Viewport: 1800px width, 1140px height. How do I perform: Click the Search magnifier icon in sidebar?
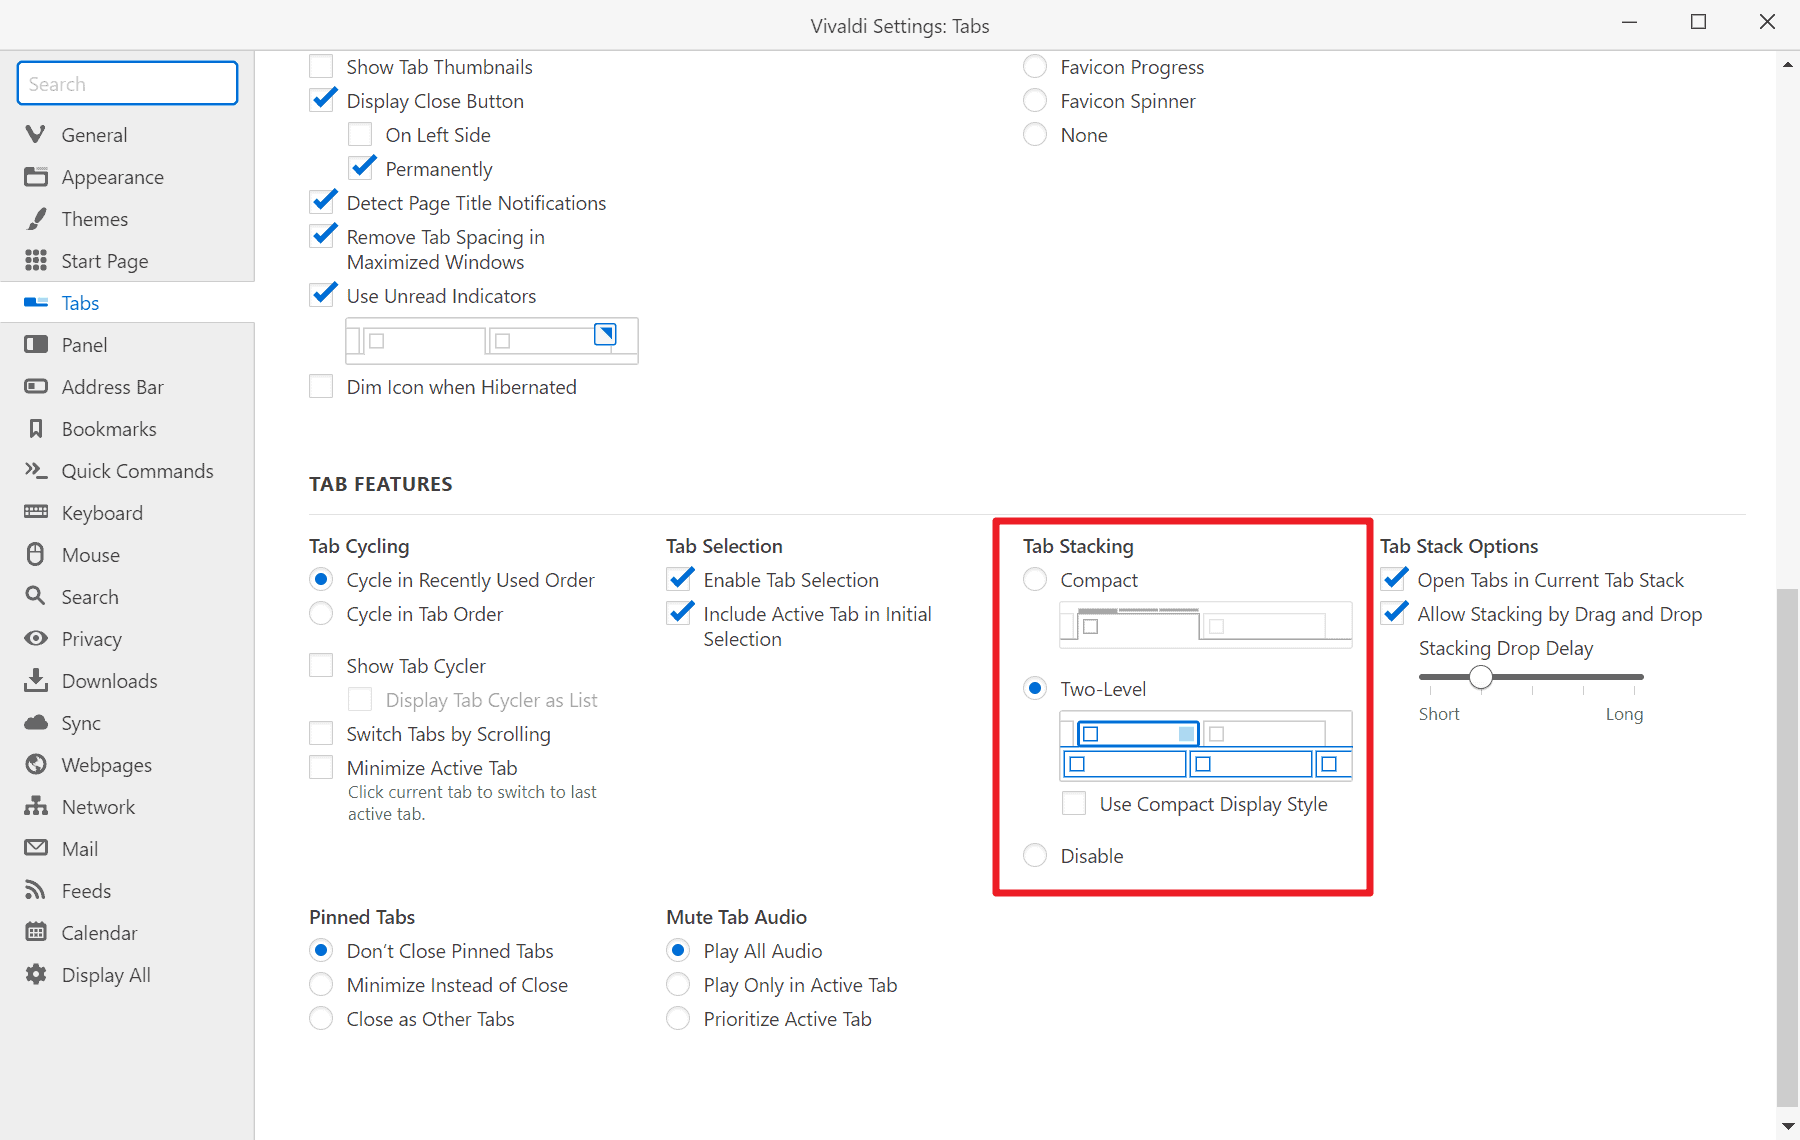pyautogui.click(x=36, y=596)
